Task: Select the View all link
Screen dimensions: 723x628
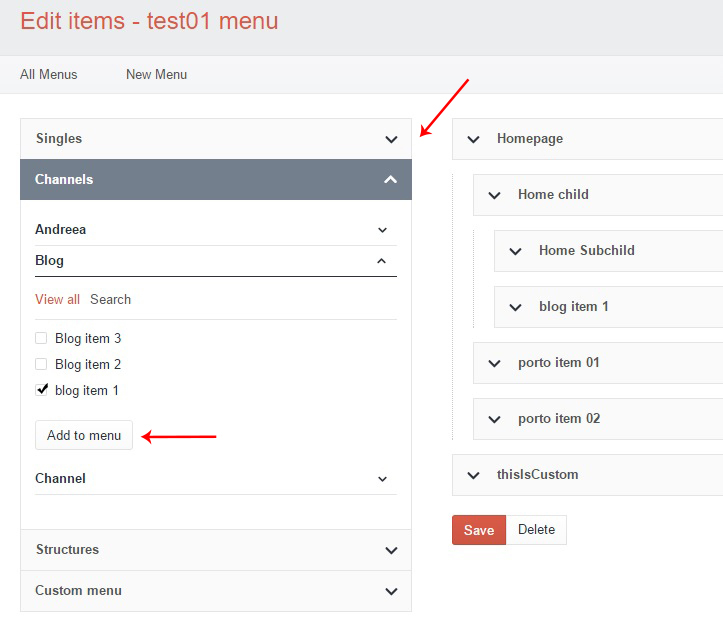Action: point(57,300)
